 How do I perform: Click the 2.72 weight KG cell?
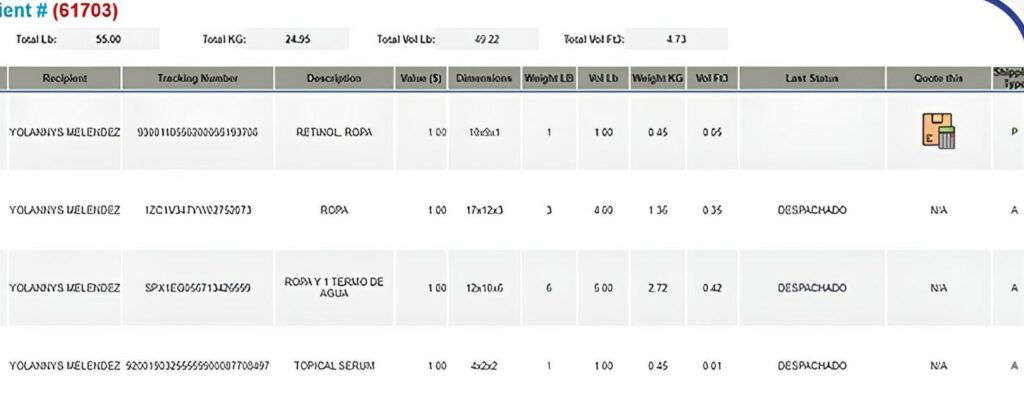click(658, 288)
